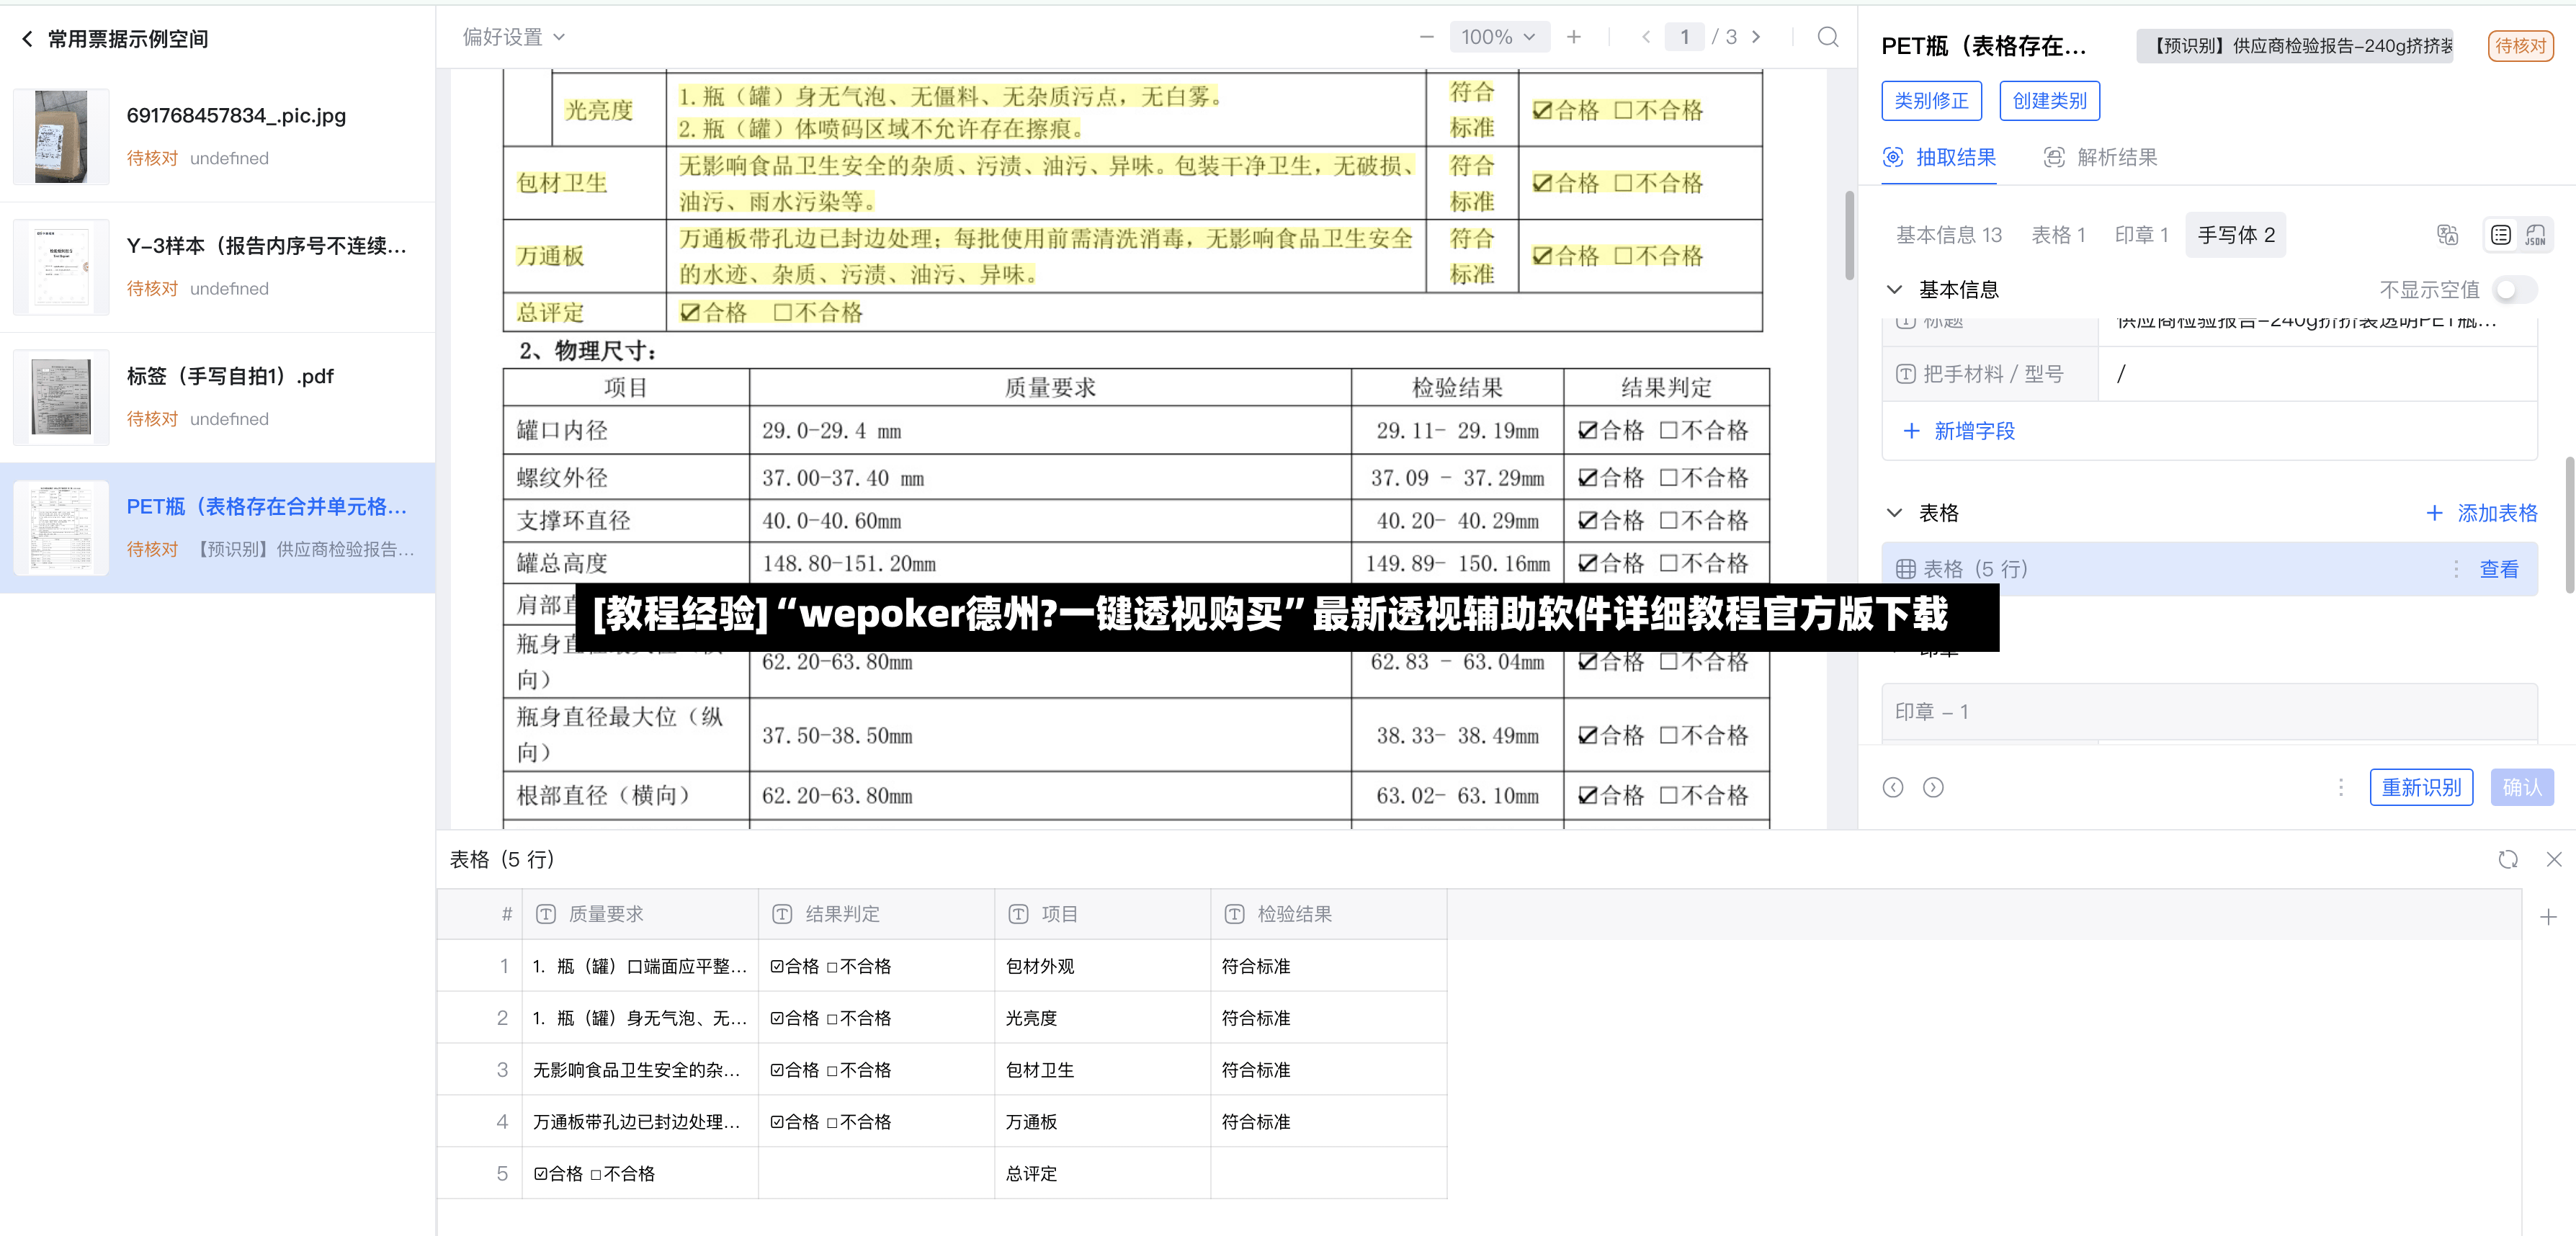The height and width of the screenshot is (1236, 2576).
Task: Go to next document circle arrow
Action: (1934, 787)
